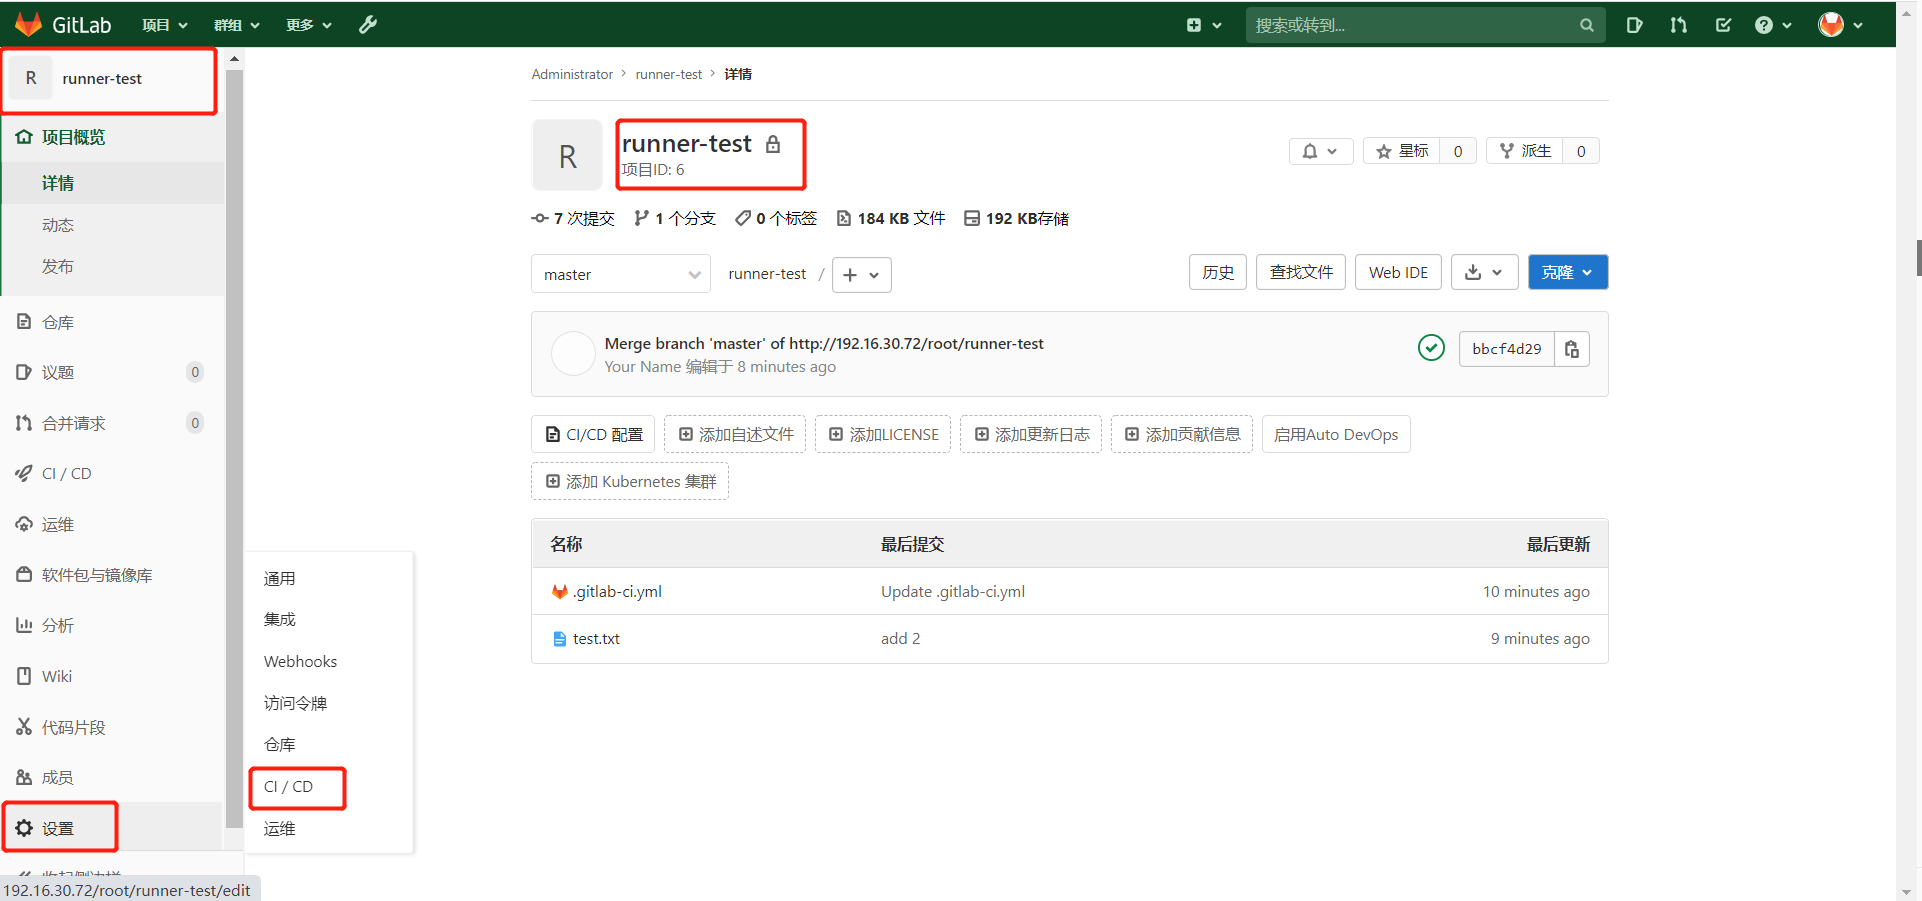The width and height of the screenshot is (1922, 901).
Task: Open the to-do list icon
Action: [1723, 25]
